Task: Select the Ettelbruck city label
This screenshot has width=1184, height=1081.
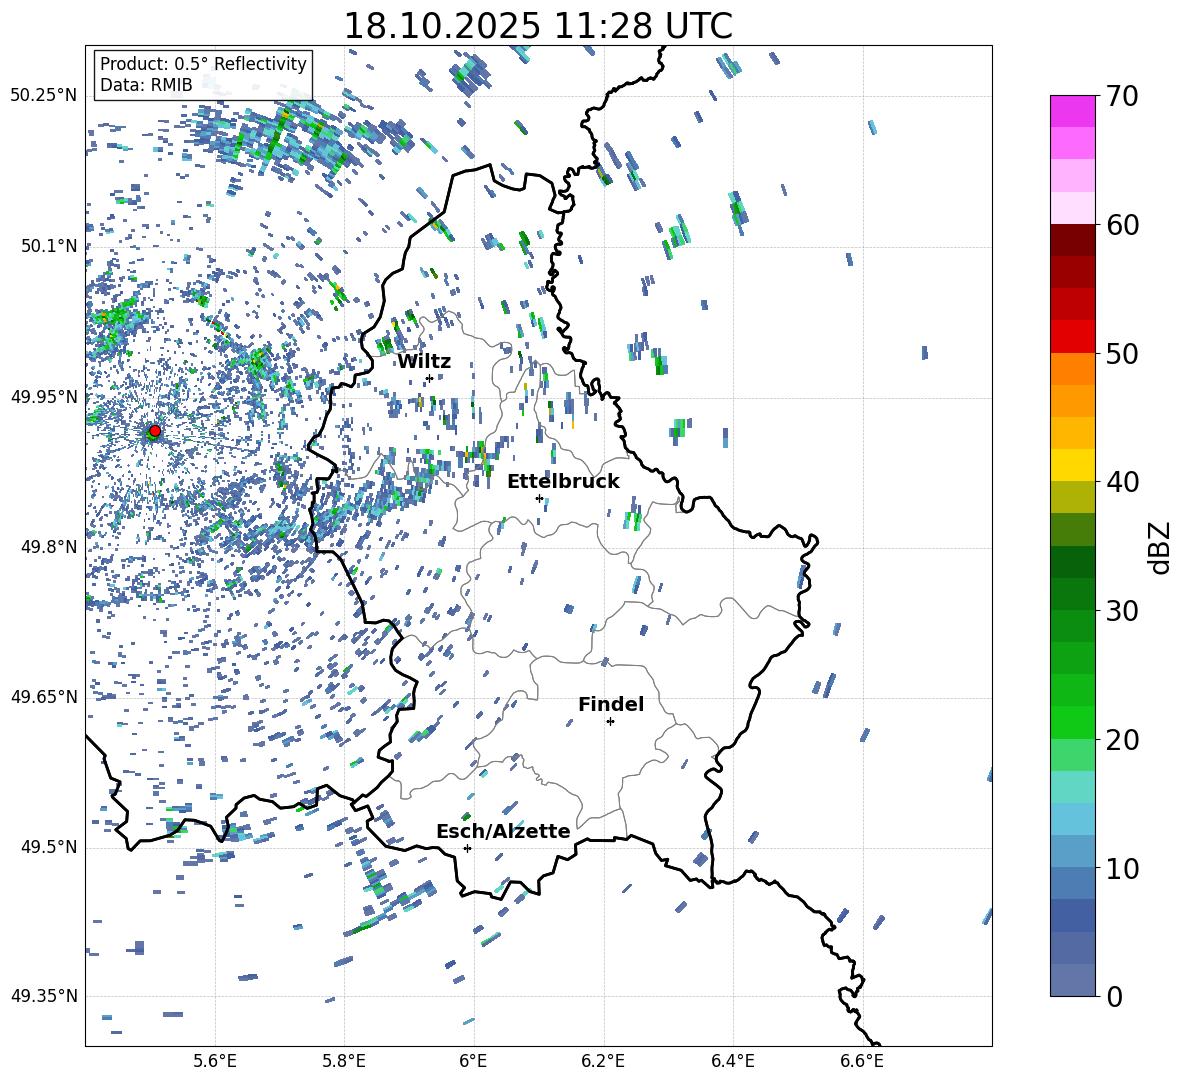Action: pos(563,482)
